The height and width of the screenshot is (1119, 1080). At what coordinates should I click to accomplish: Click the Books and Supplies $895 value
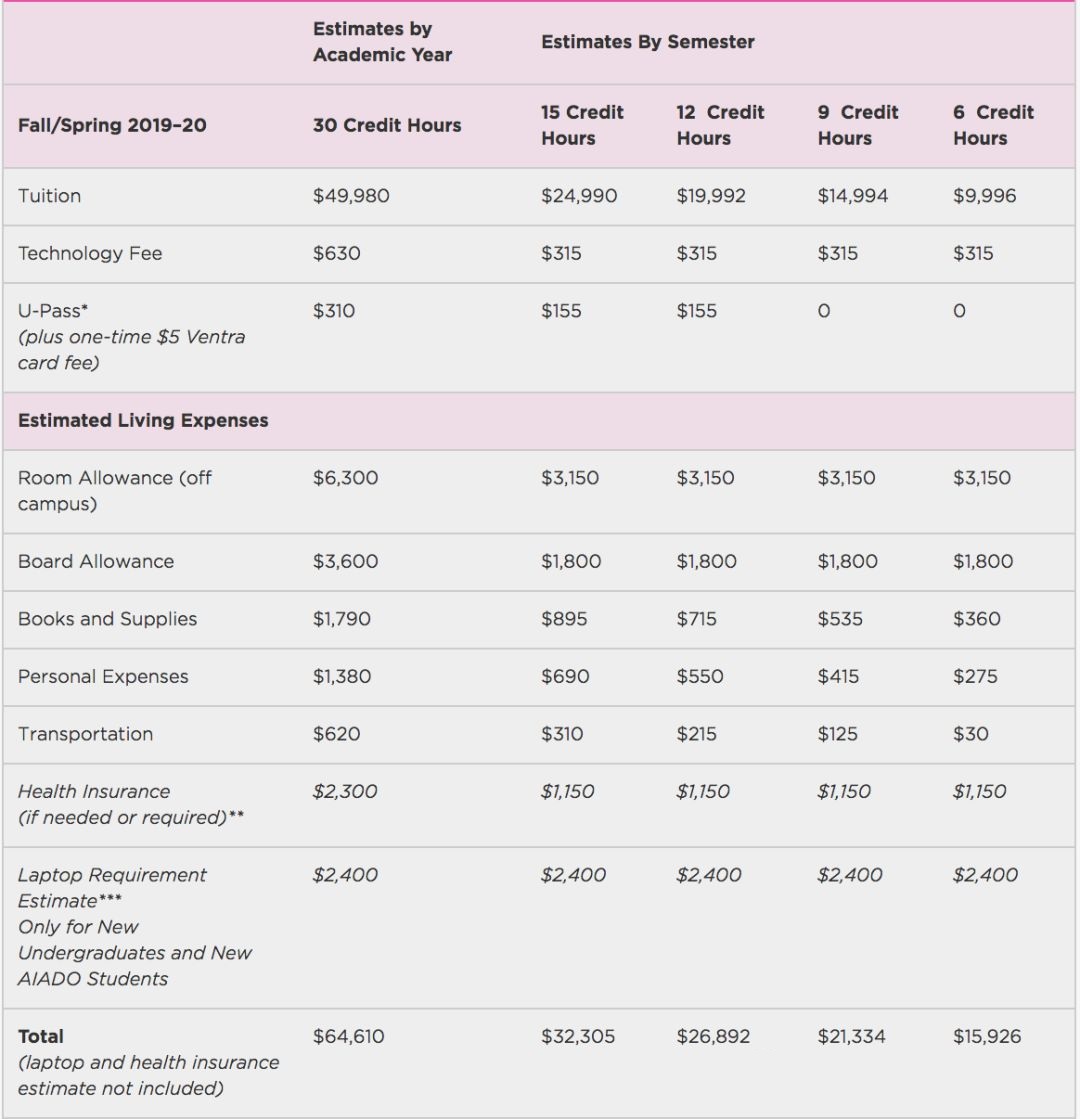[x=564, y=619]
